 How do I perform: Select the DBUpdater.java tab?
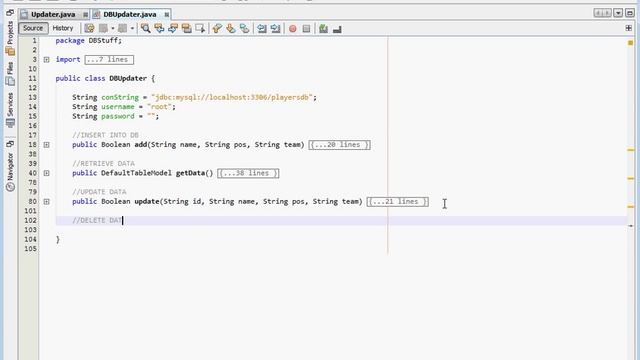[x=130, y=14]
